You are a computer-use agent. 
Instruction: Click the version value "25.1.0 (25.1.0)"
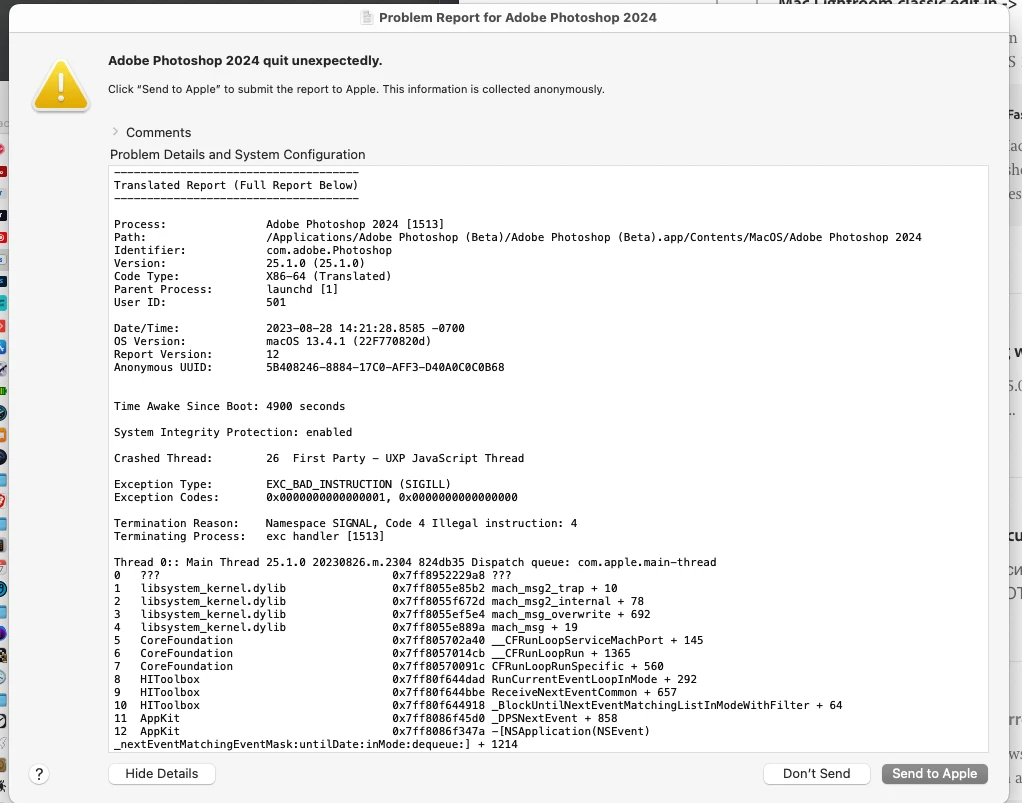315,263
